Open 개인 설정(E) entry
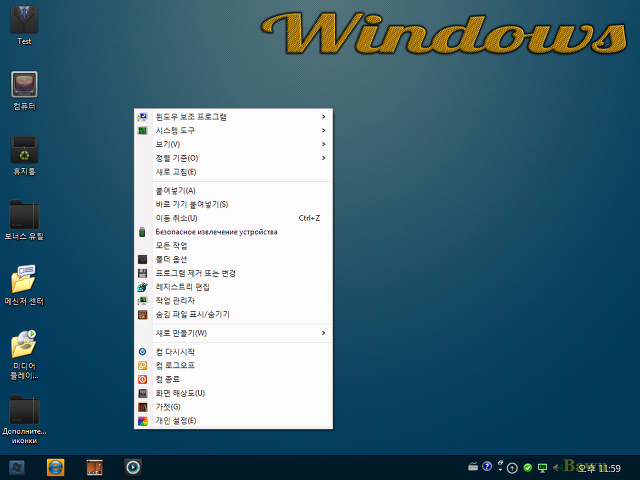Image resolution: width=640 pixels, height=480 pixels. pos(233,421)
